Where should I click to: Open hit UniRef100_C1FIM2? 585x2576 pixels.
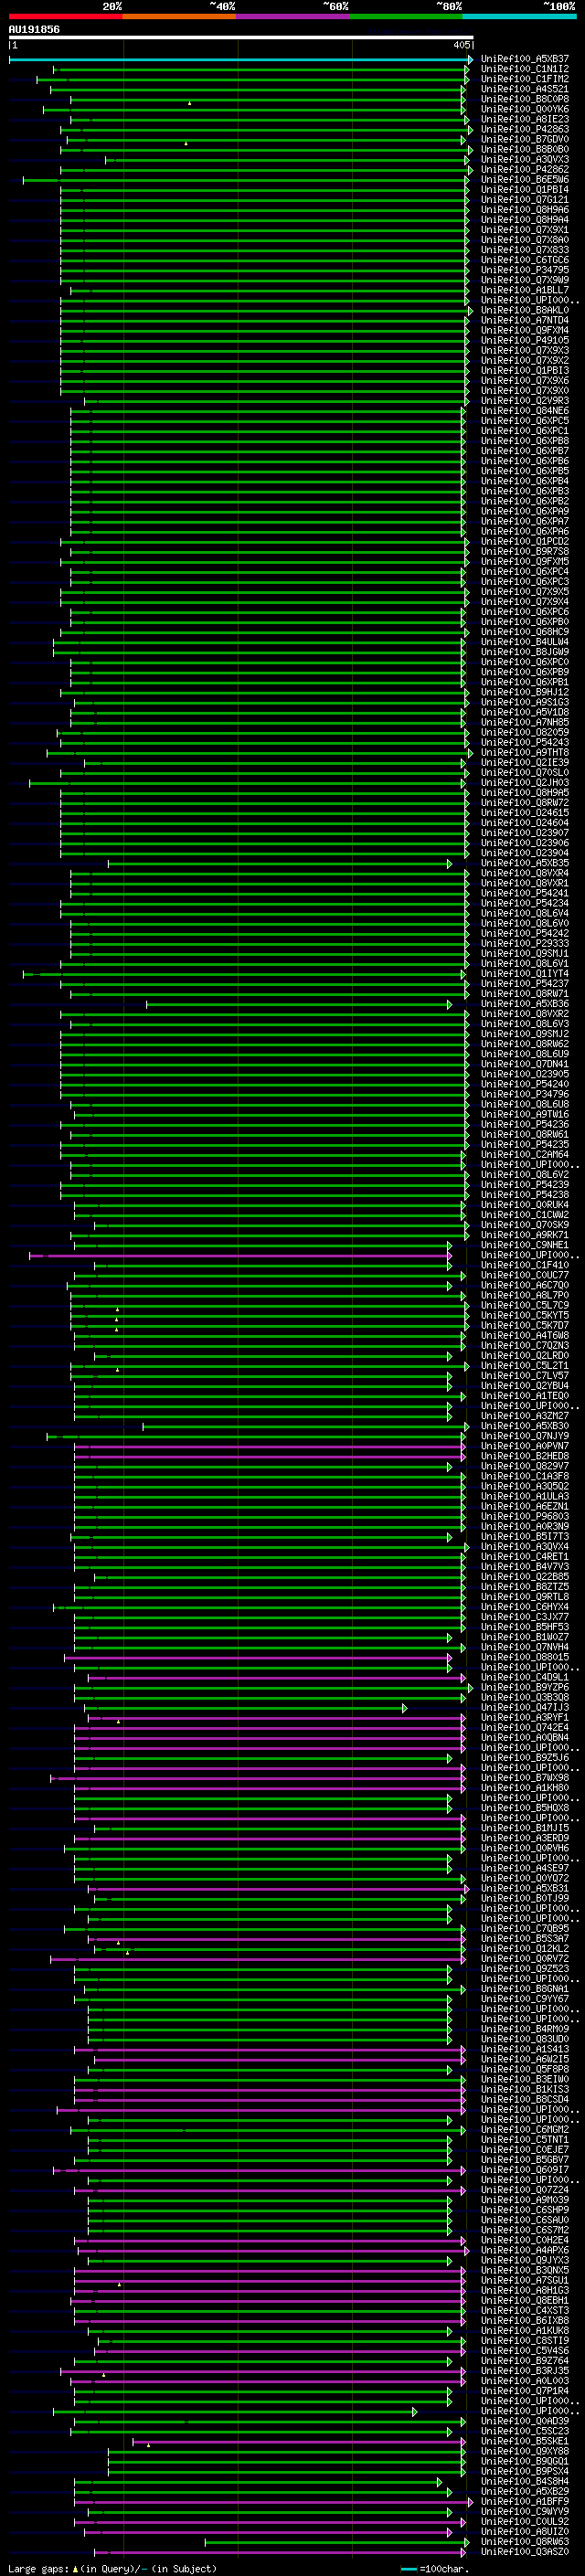pos(525,79)
